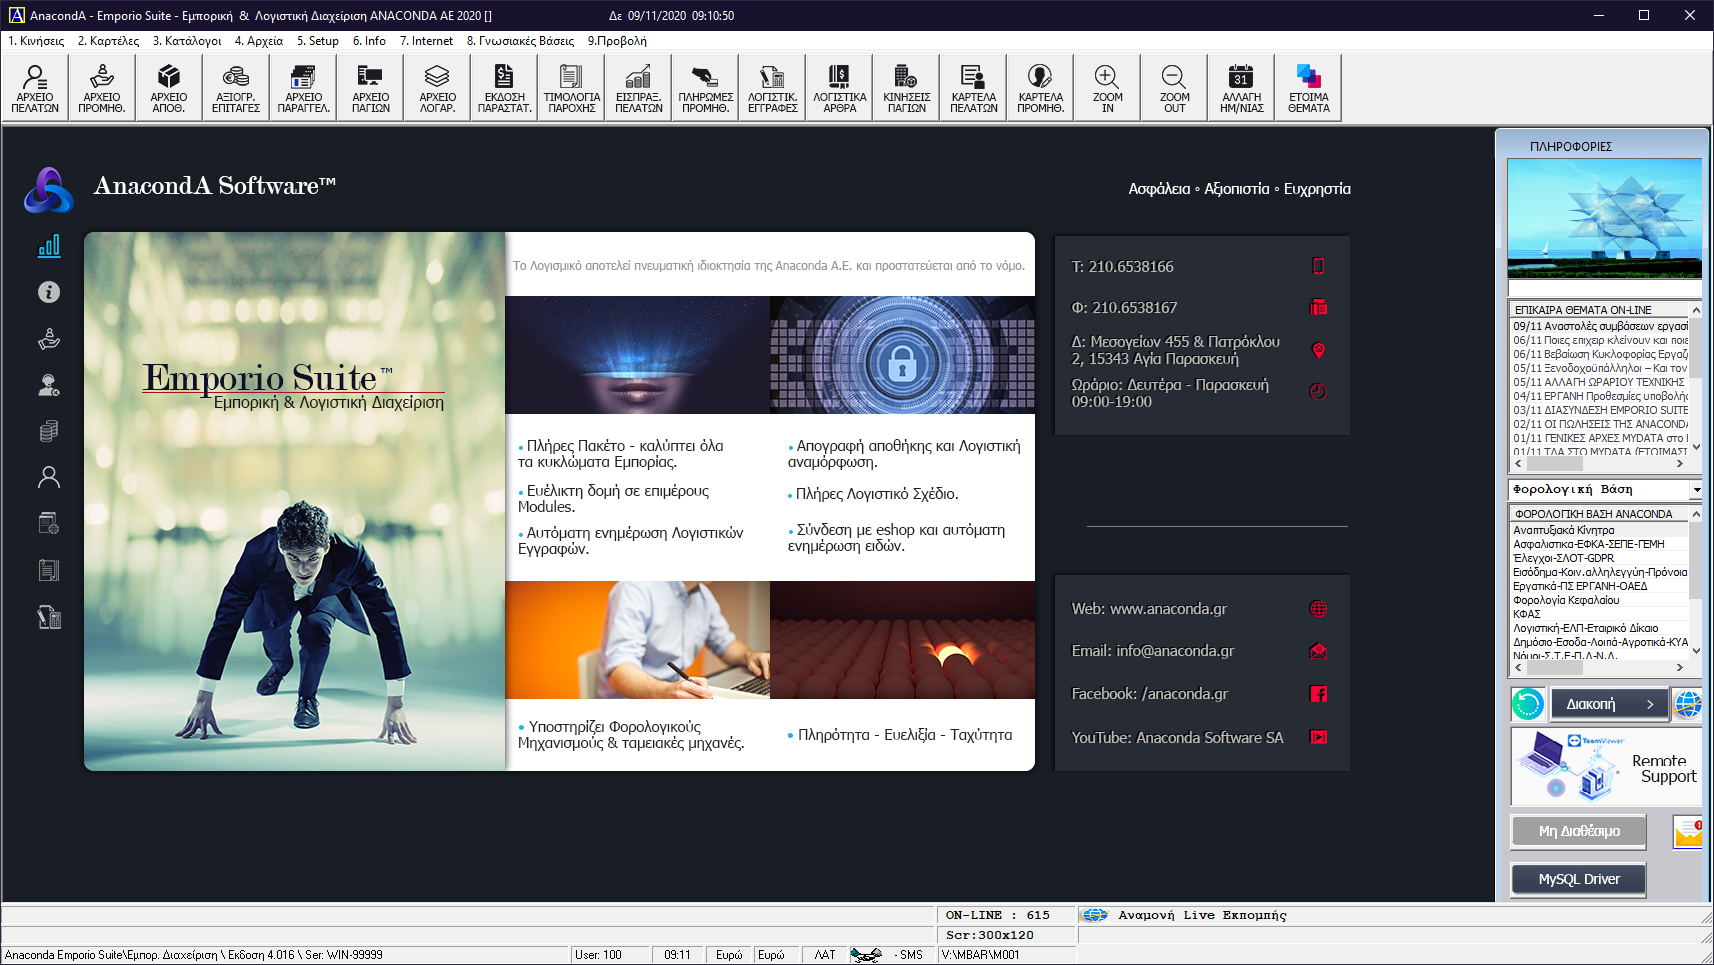This screenshot has width=1714, height=965.
Task: Click the YouTube icon
Action: pos(1319,737)
